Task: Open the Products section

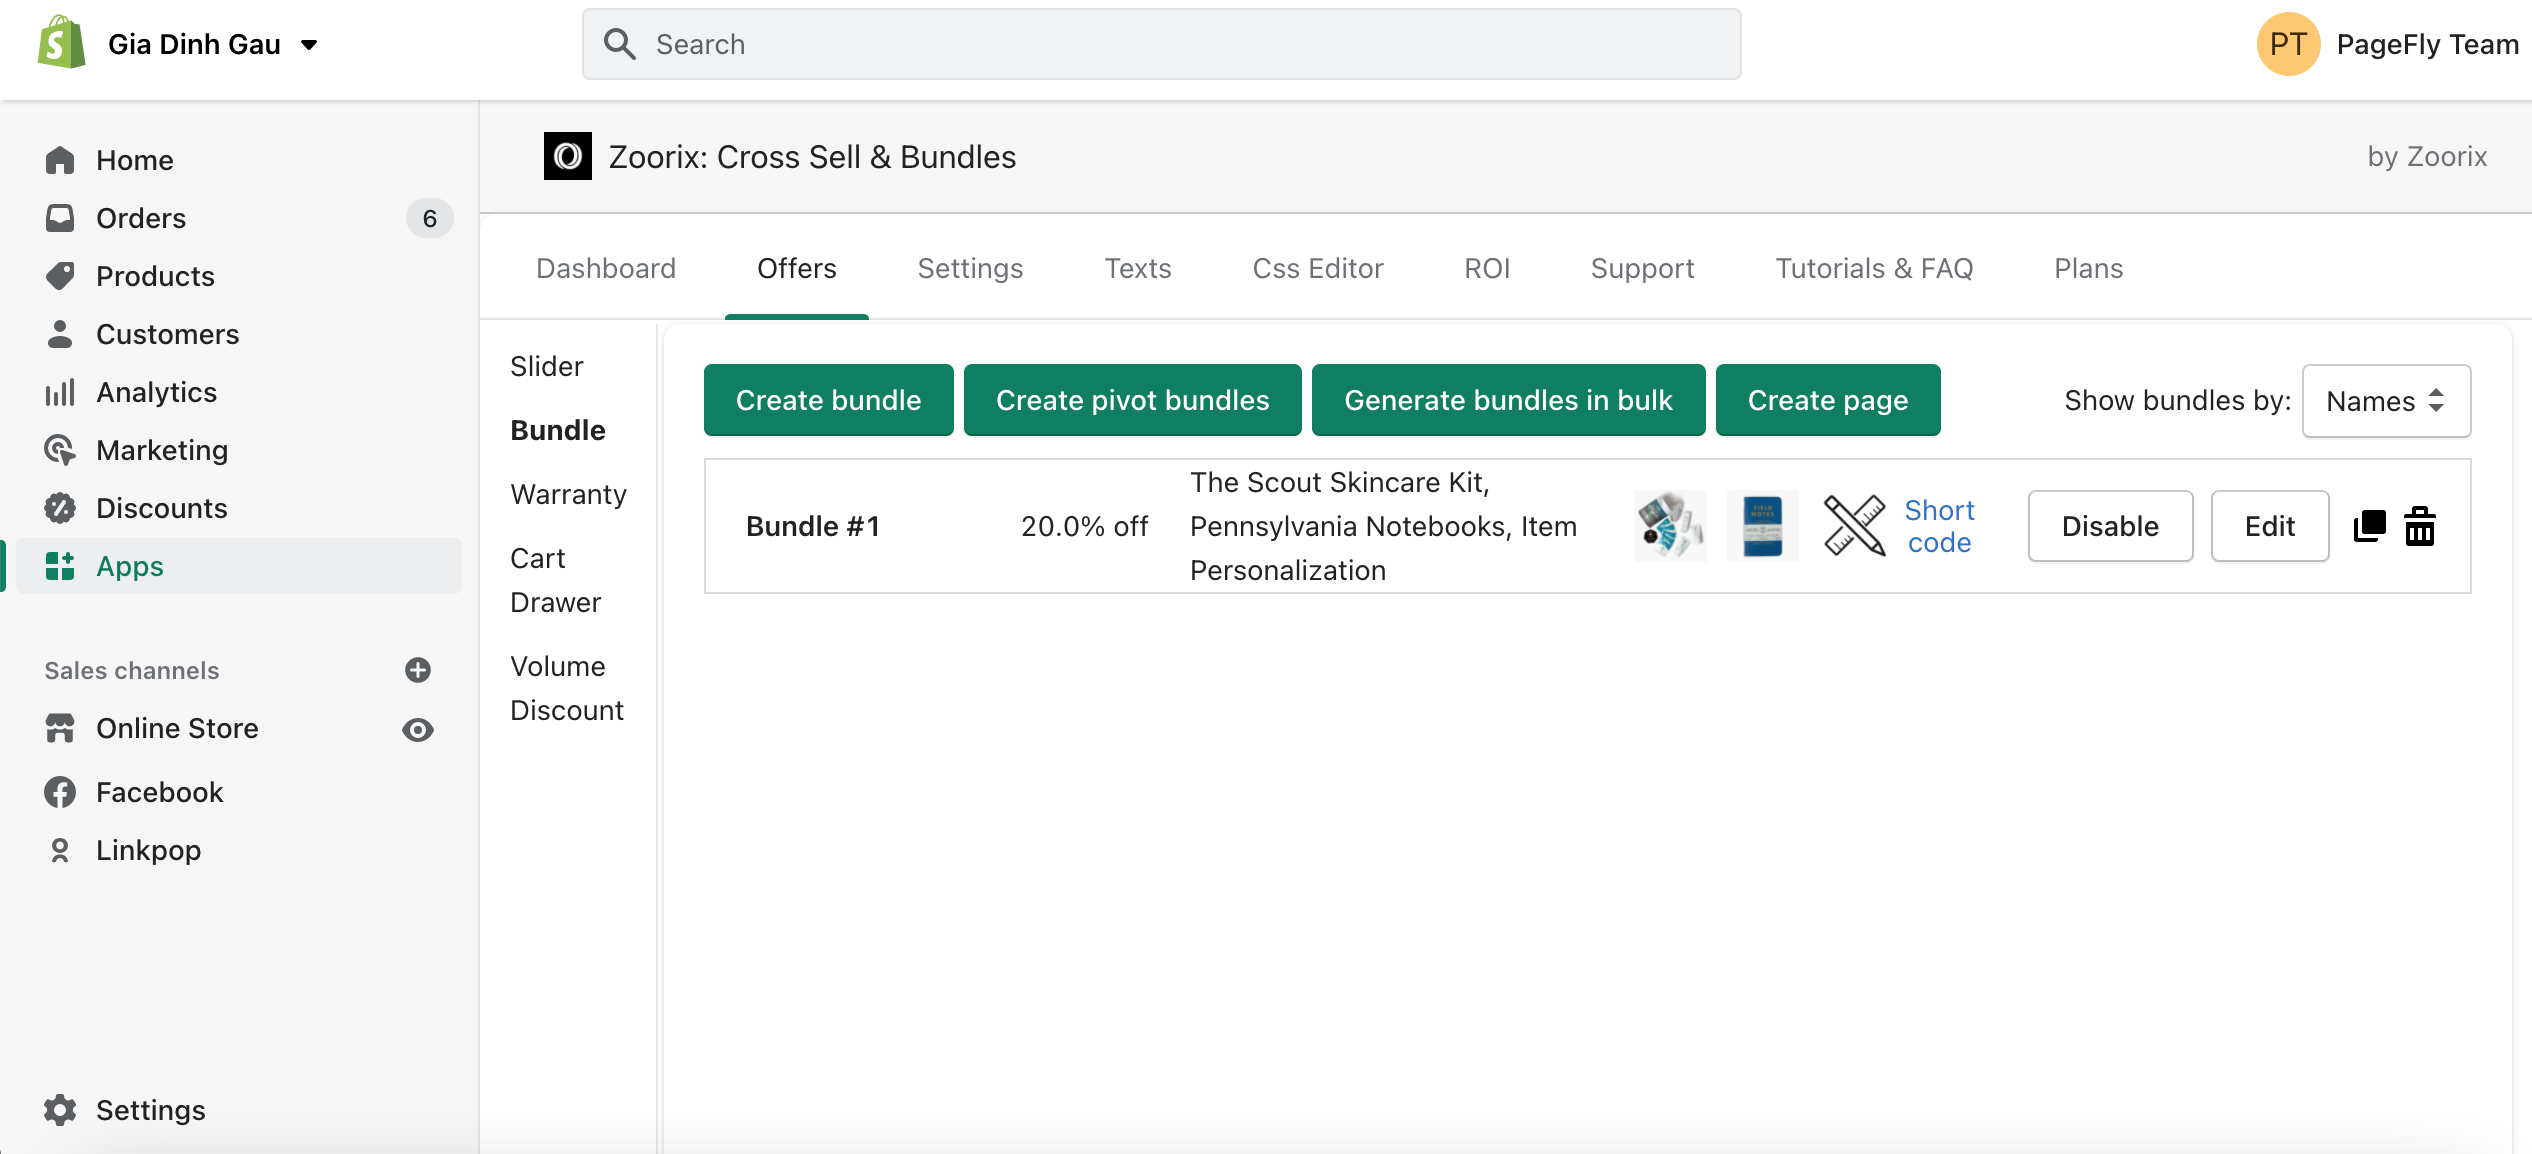Action: pos(155,276)
